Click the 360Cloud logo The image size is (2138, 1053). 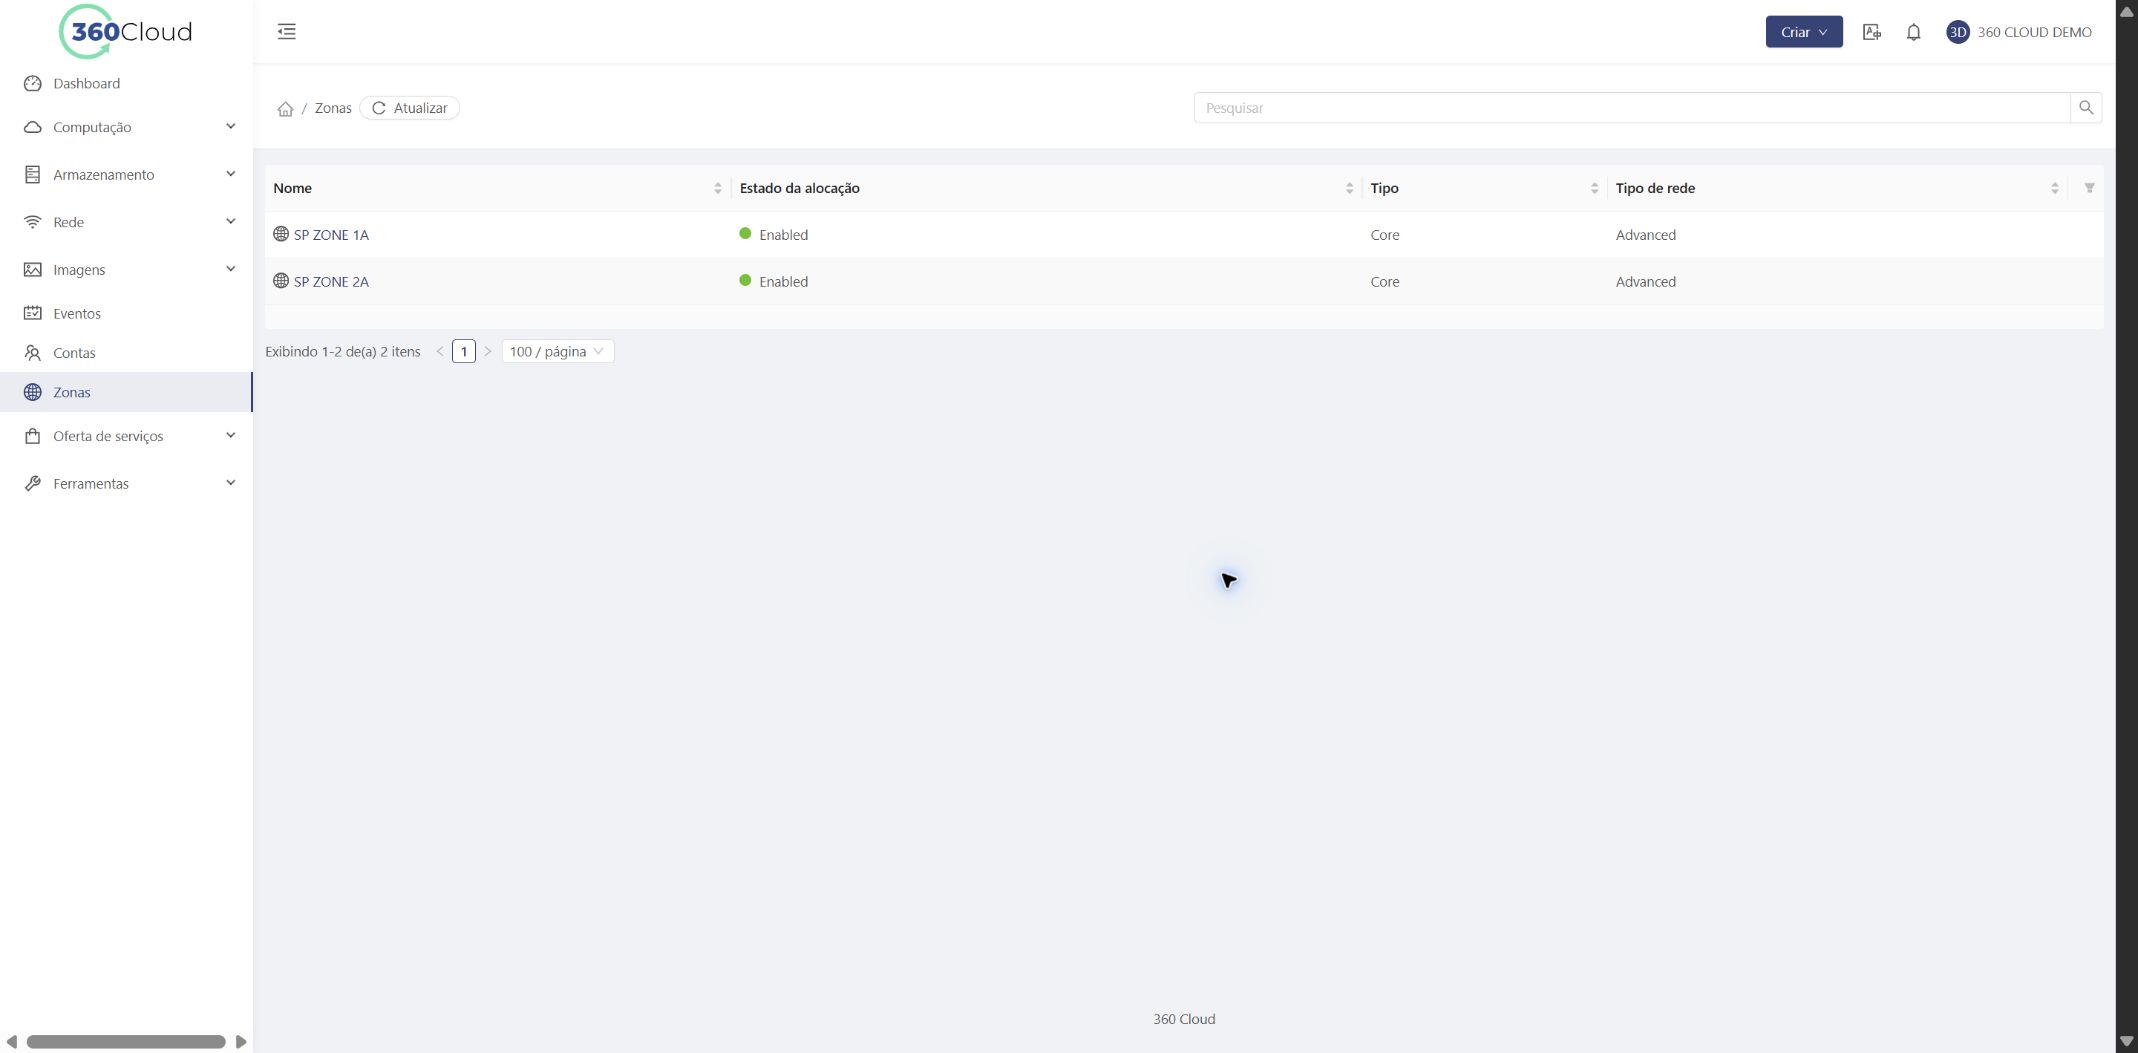(x=126, y=32)
